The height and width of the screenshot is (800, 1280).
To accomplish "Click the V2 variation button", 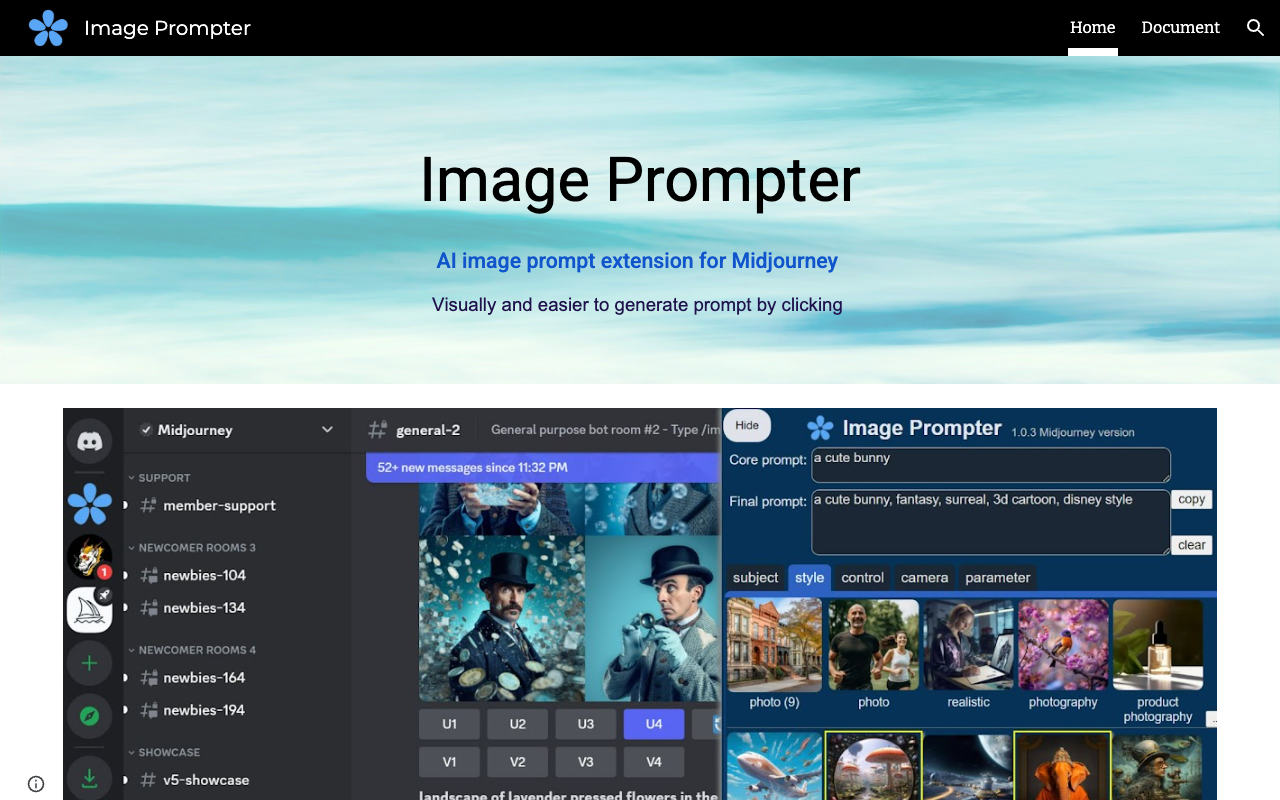I will (x=518, y=762).
